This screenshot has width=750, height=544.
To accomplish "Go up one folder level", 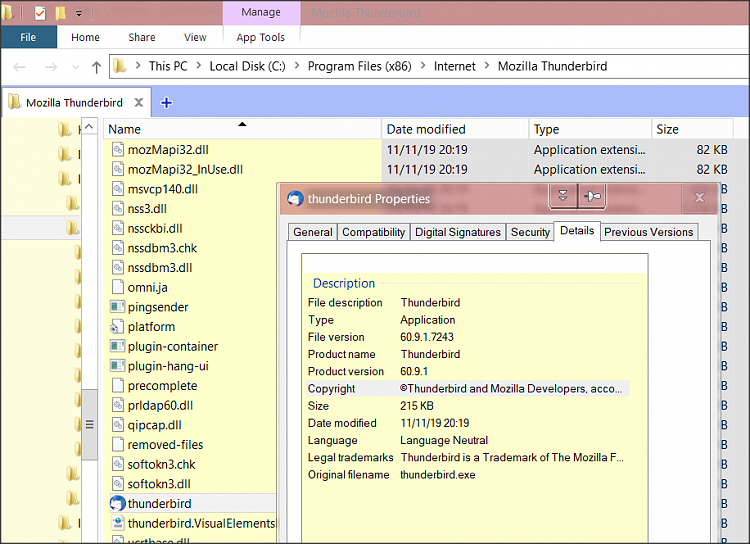I will (x=96, y=67).
